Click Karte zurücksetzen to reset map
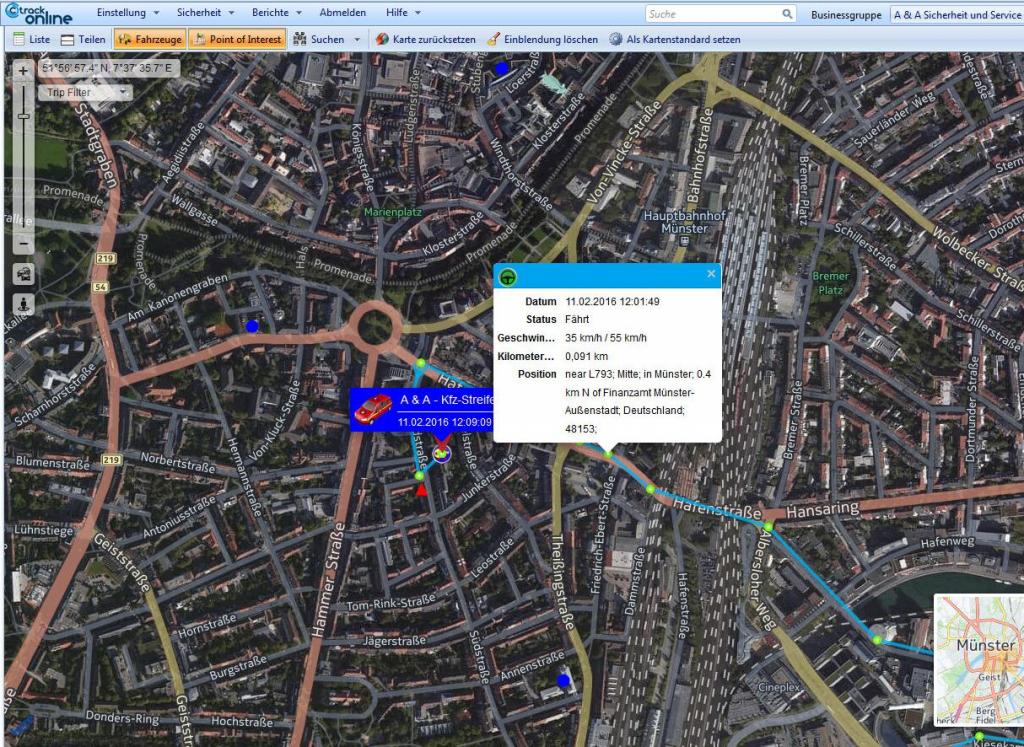Image resolution: width=1024 pixels, height=747 pixels. click(x=426, y=39)
